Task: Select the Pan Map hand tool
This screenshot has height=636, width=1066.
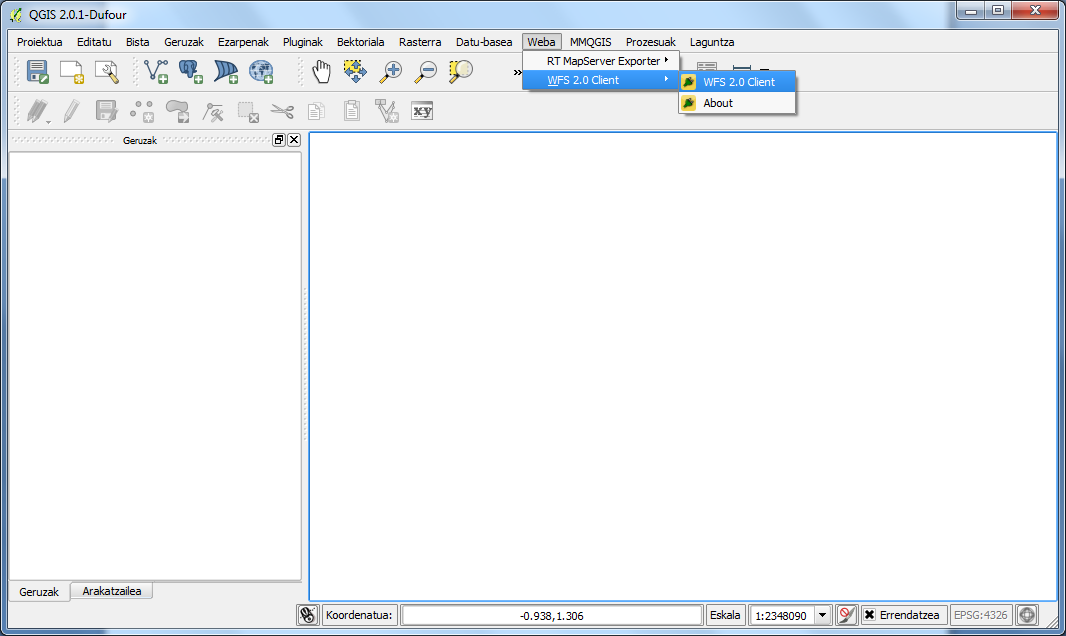Action: (321, 71)
